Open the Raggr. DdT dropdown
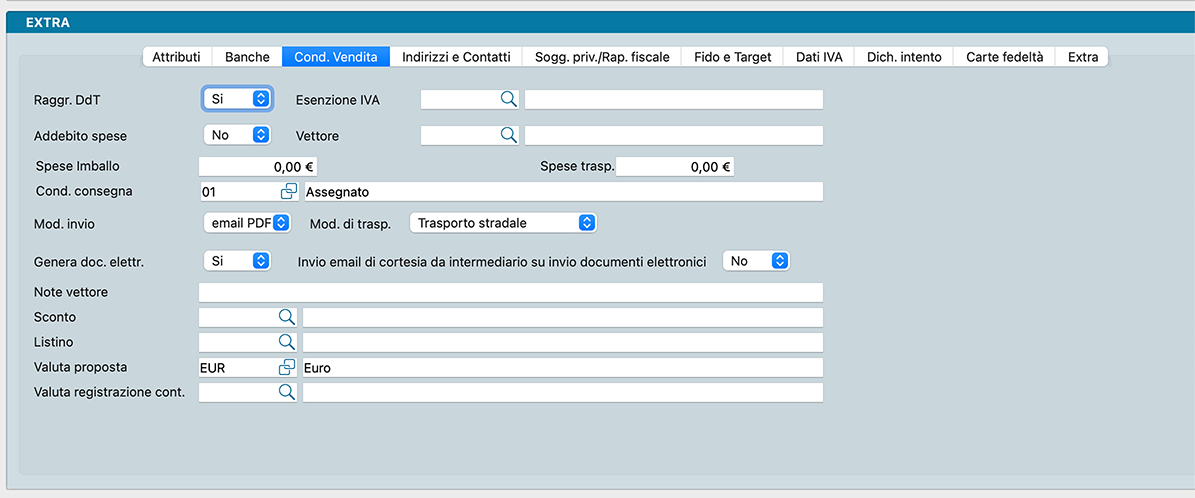 pyautogui.click(x=237, y=99)
